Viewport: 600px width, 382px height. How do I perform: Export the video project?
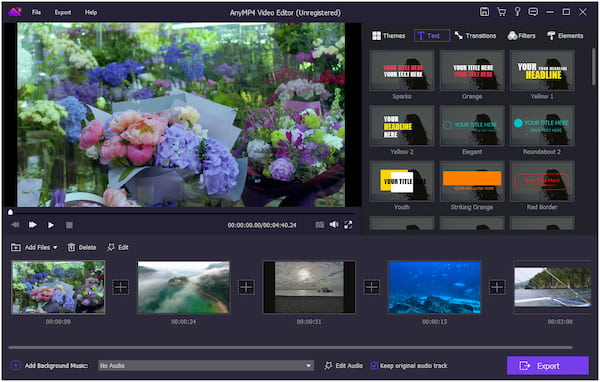click(x=548, y=366)
